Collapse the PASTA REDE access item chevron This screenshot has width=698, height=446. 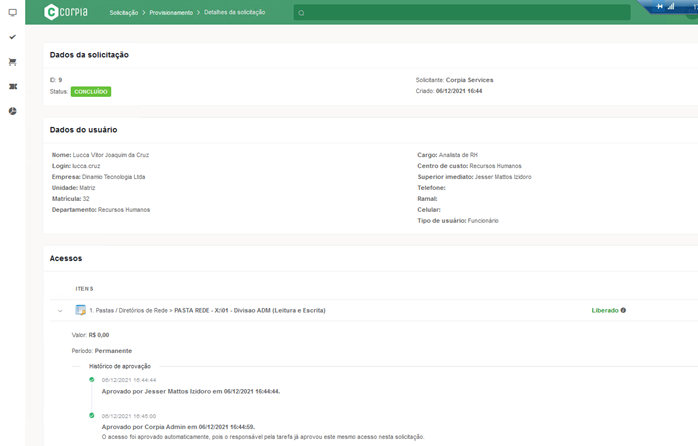pos(60,311)
